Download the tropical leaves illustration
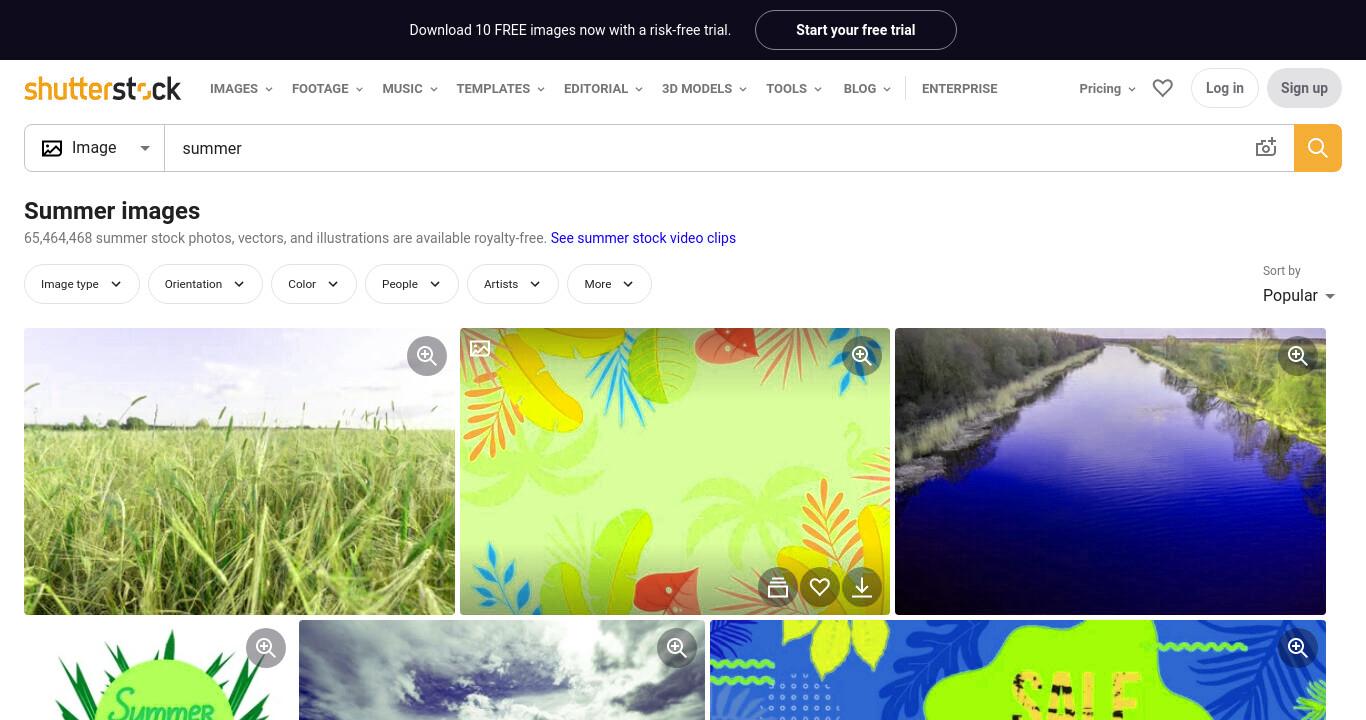 [x=862, y=587]
